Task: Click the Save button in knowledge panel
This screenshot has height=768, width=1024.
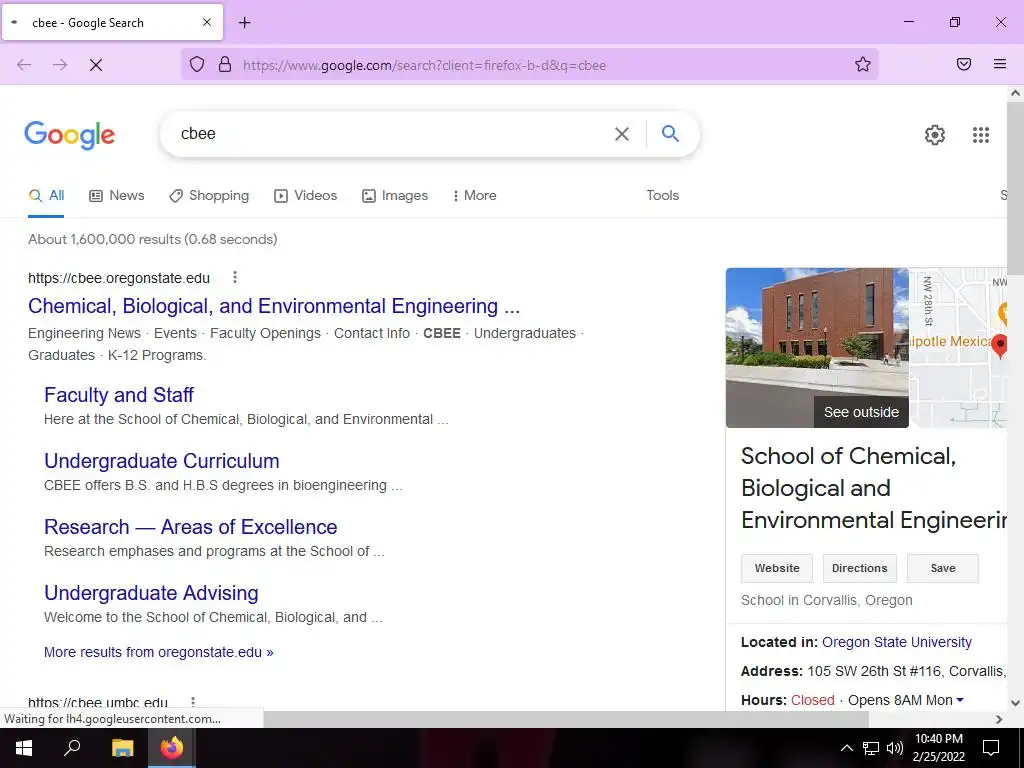Action: [942, 568]
